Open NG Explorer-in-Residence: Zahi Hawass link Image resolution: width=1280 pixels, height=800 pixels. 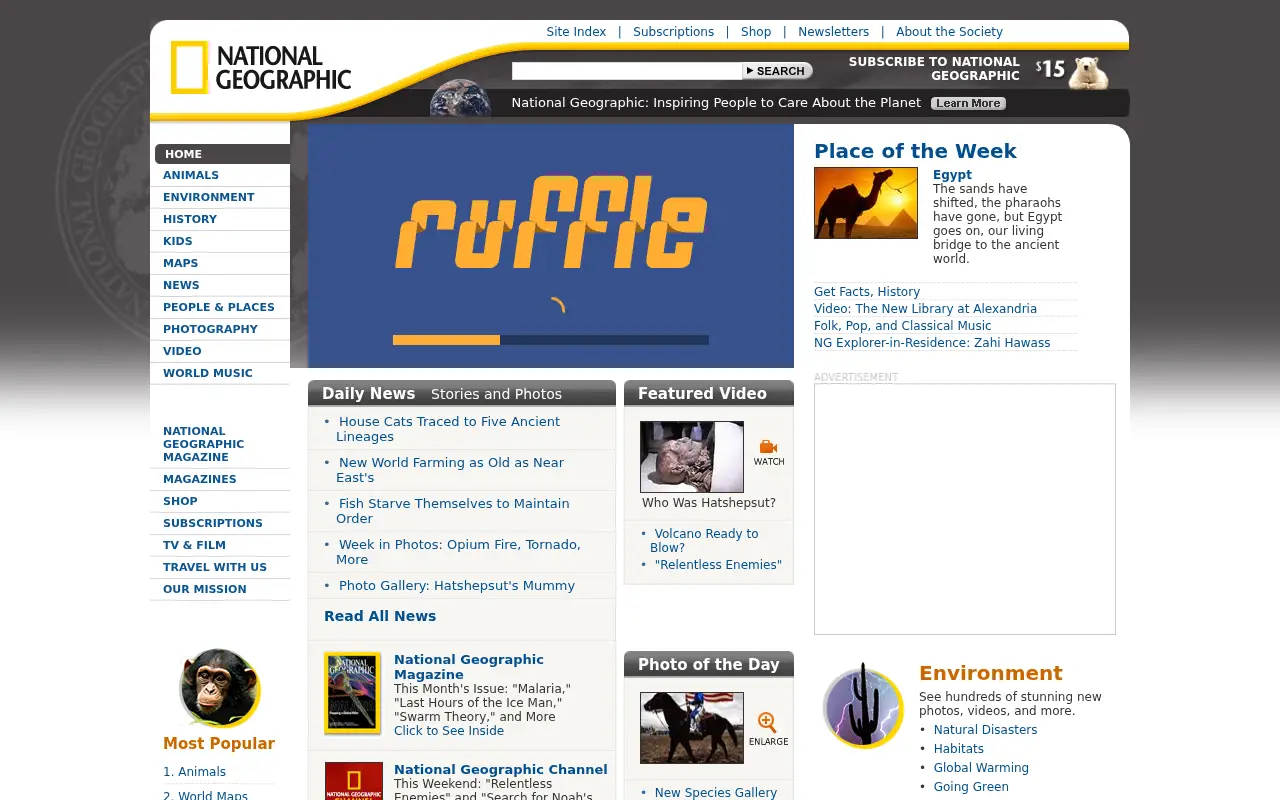click(x=932, y=343)
